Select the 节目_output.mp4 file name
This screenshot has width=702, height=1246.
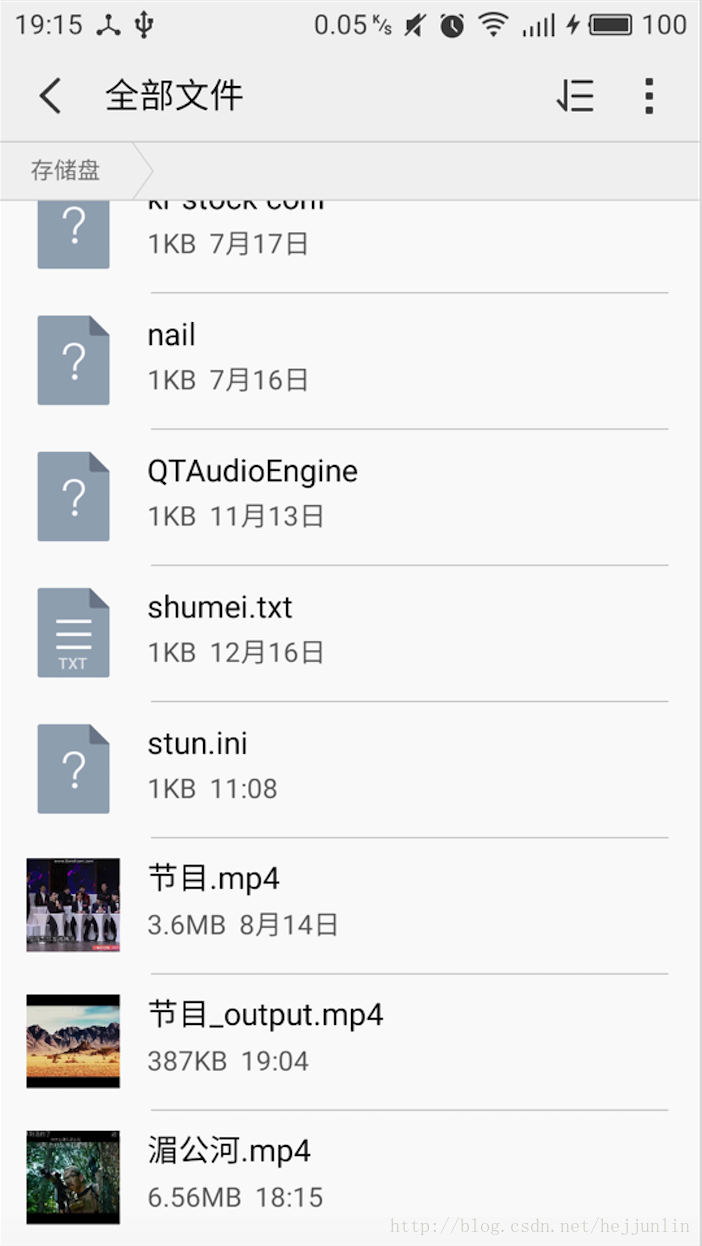(265, 1015)
